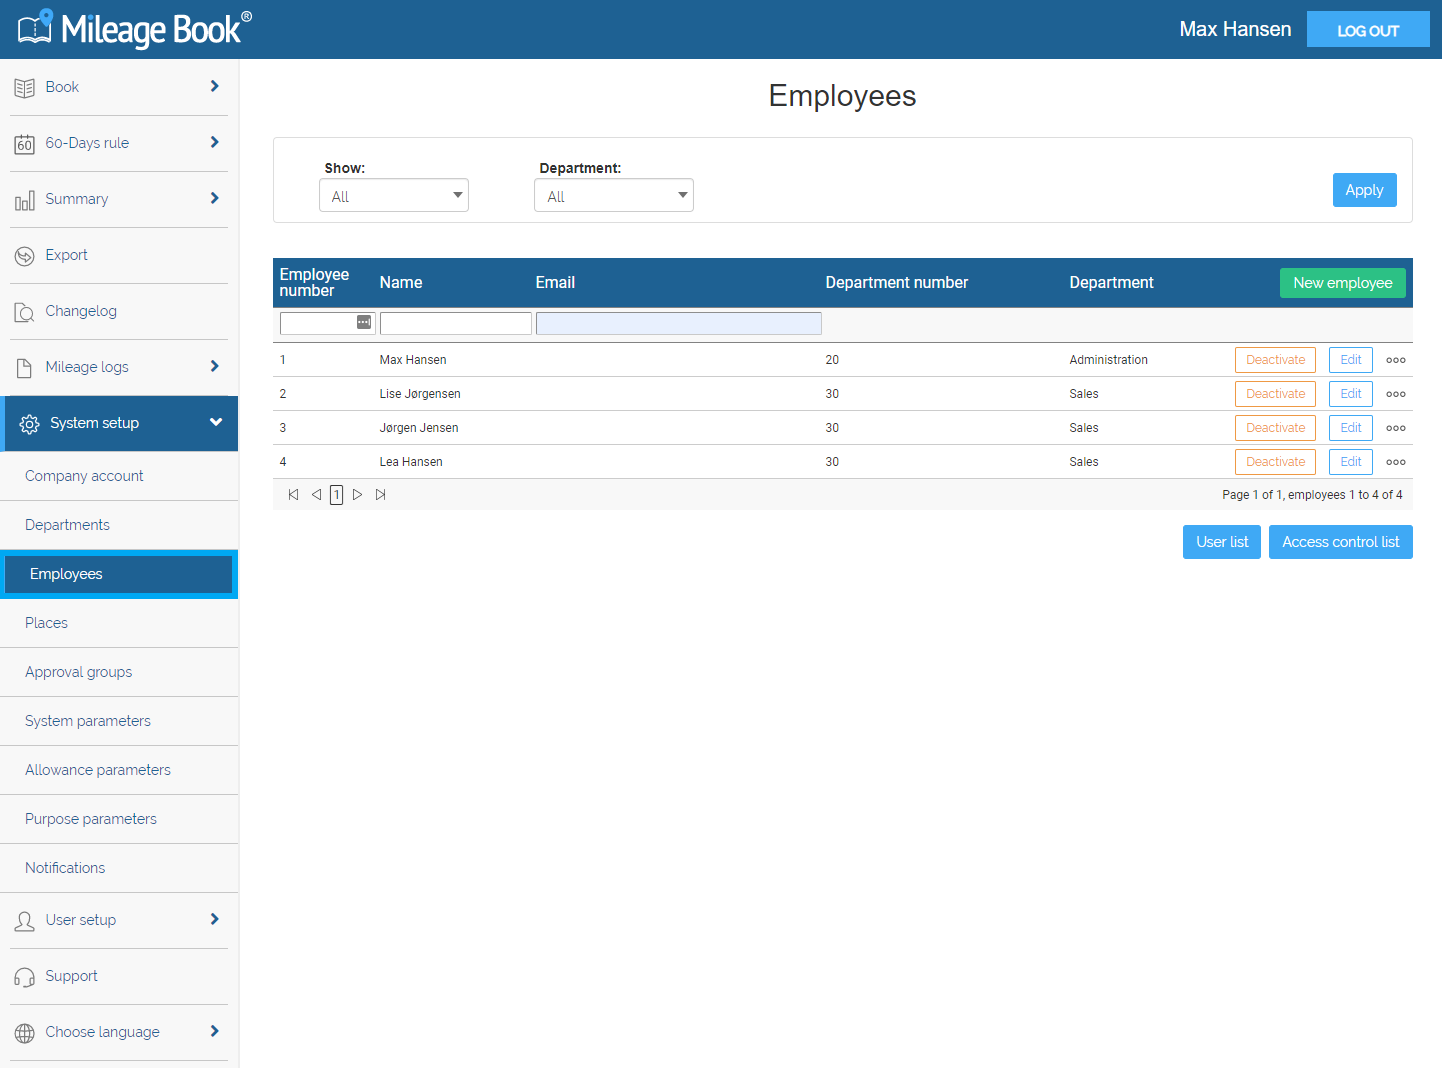Screen dimensions: 1442x1068
Task: Click the Mileage logs document icon
Action: (25, 368)
